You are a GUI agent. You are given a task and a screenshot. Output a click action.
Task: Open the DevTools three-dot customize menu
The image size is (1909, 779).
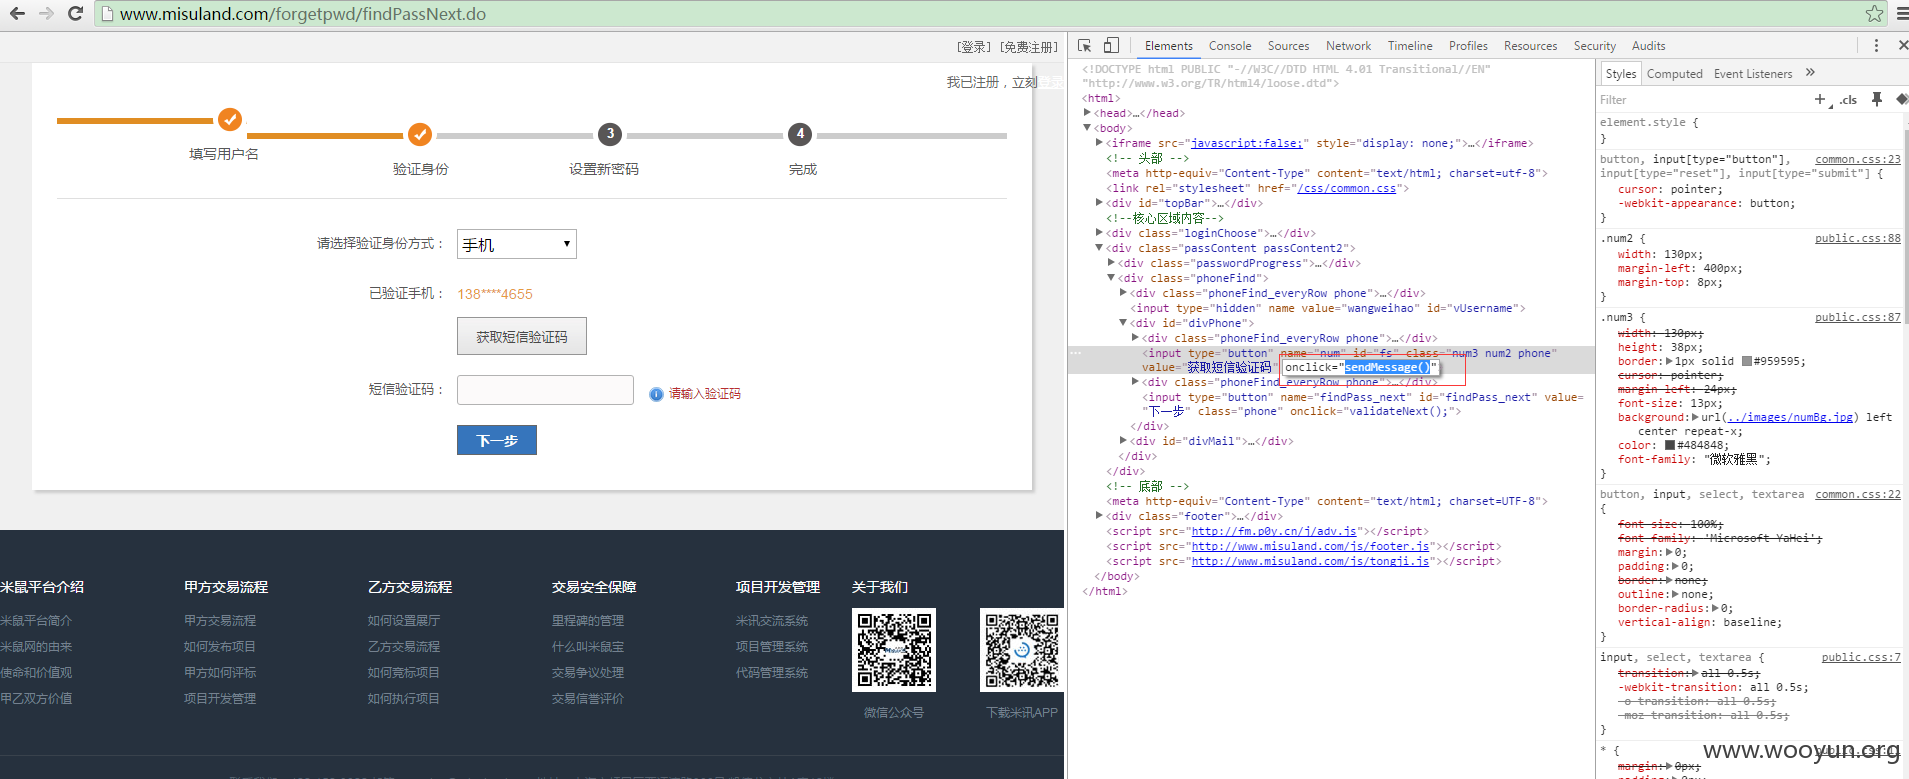pyautogui.click(x=1876, y=46)
